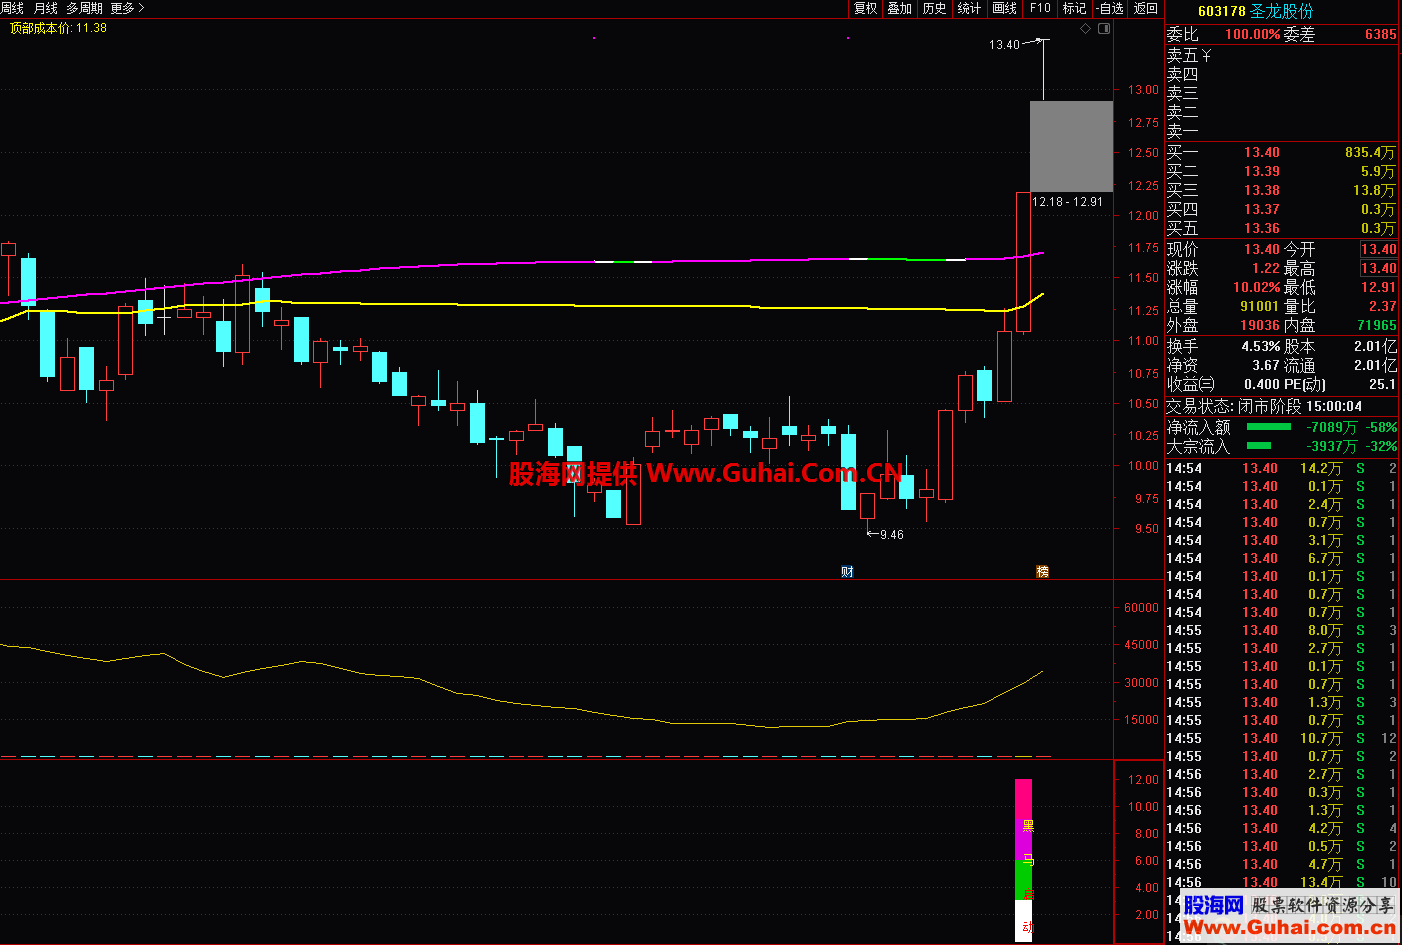1402x945 pixels.
Task: Select the 买五 bid row at 13.36
Action: 1282,229
